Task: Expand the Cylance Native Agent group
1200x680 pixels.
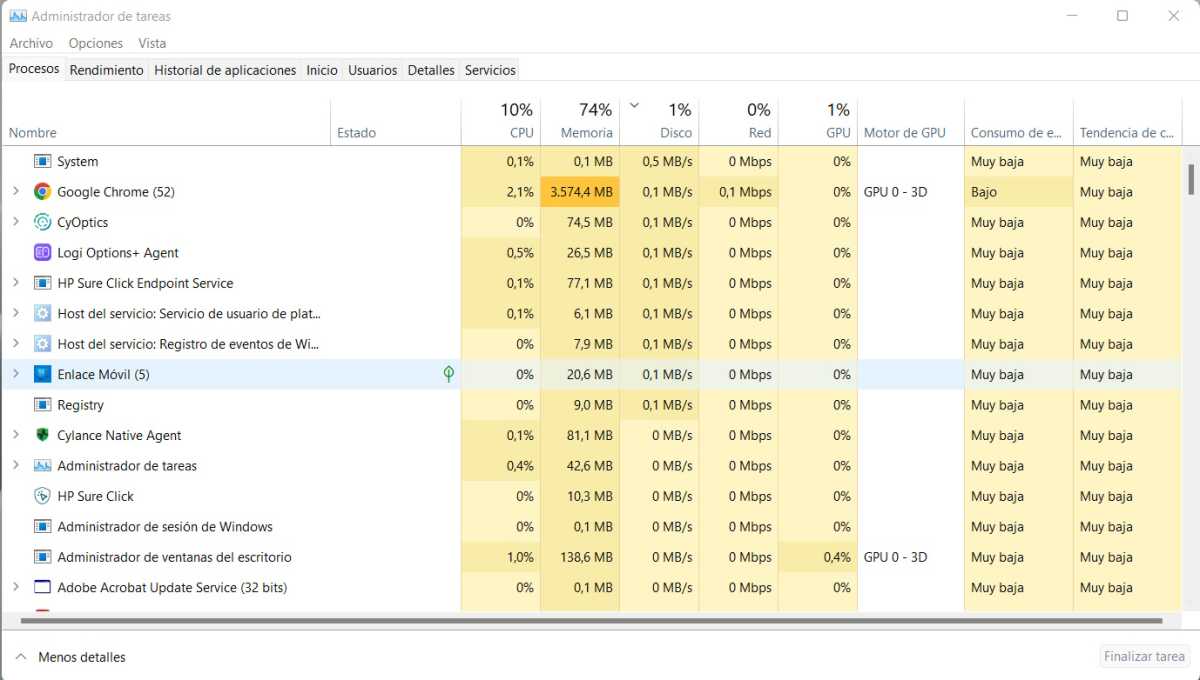Action: click(x=15, y=435)
